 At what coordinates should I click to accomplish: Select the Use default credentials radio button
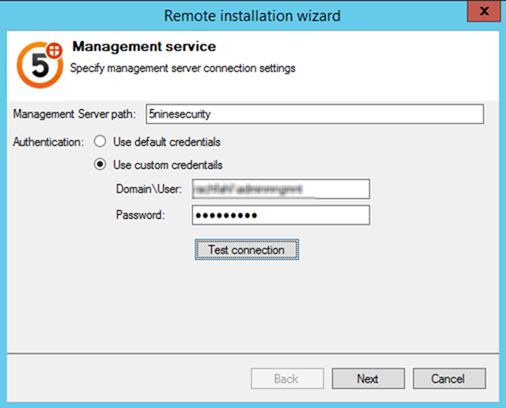(100, 142)
